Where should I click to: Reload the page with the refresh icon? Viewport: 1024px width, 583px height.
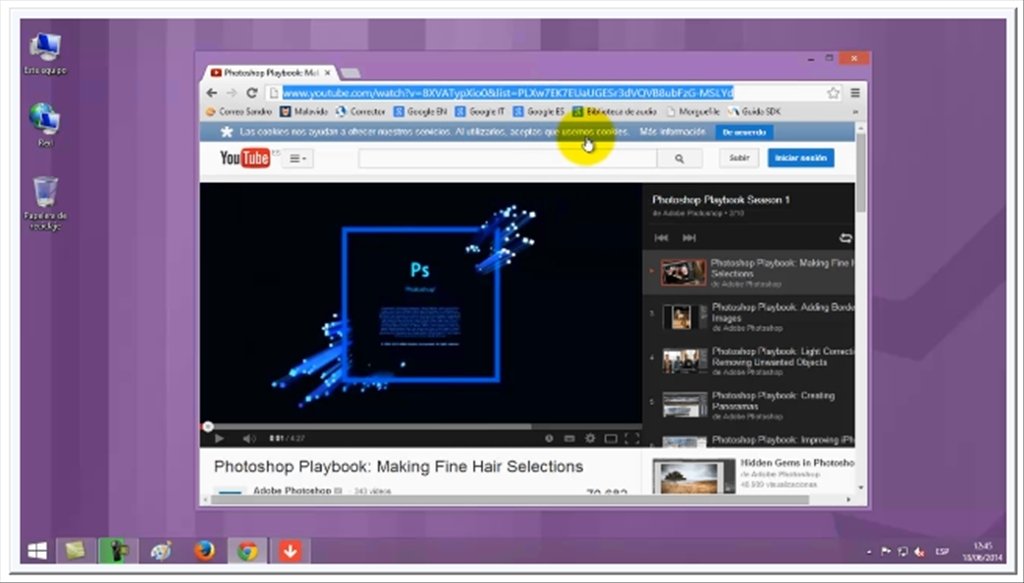(x=251, y=93)
